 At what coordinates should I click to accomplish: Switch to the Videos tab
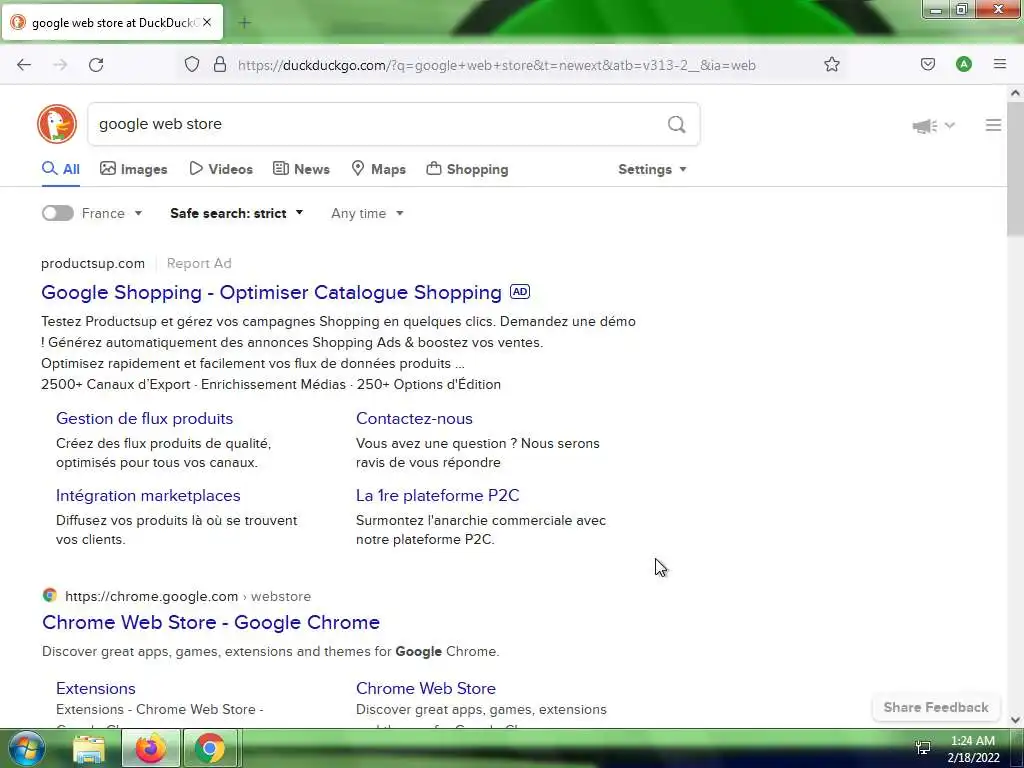(221, 169)
